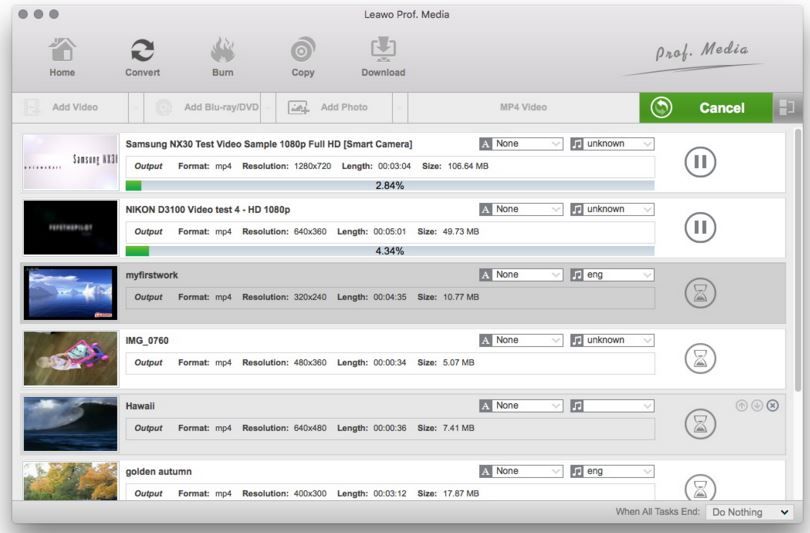810x533 pixels.
Task: Switch to the Convert module
Action: (142, 57)
